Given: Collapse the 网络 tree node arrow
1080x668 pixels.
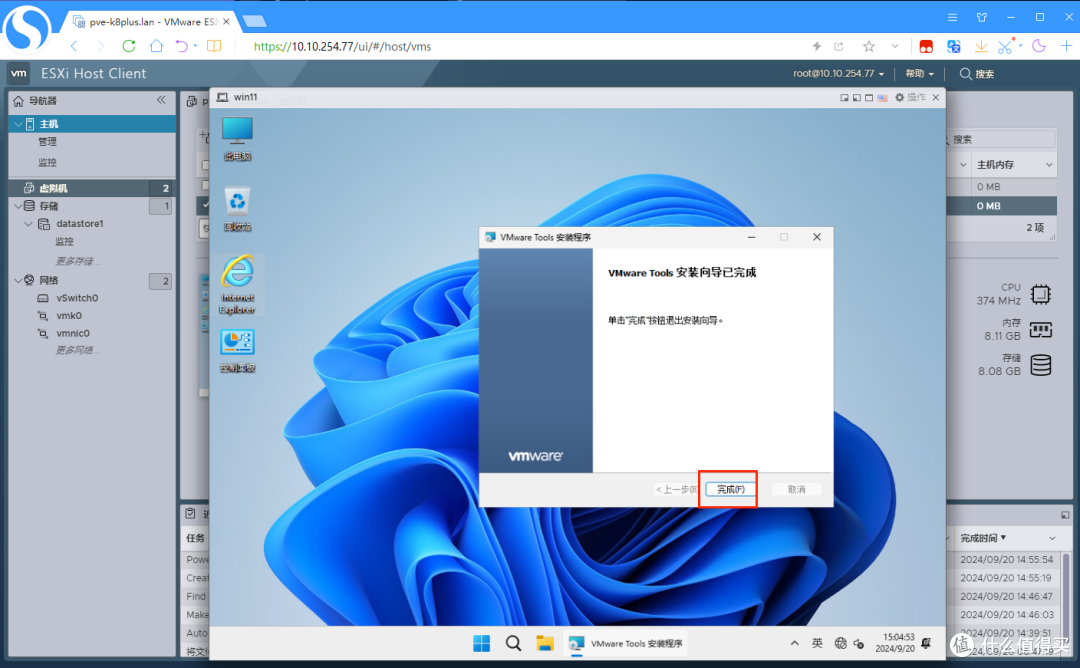Looking at the screenshot, I should 18,280.
